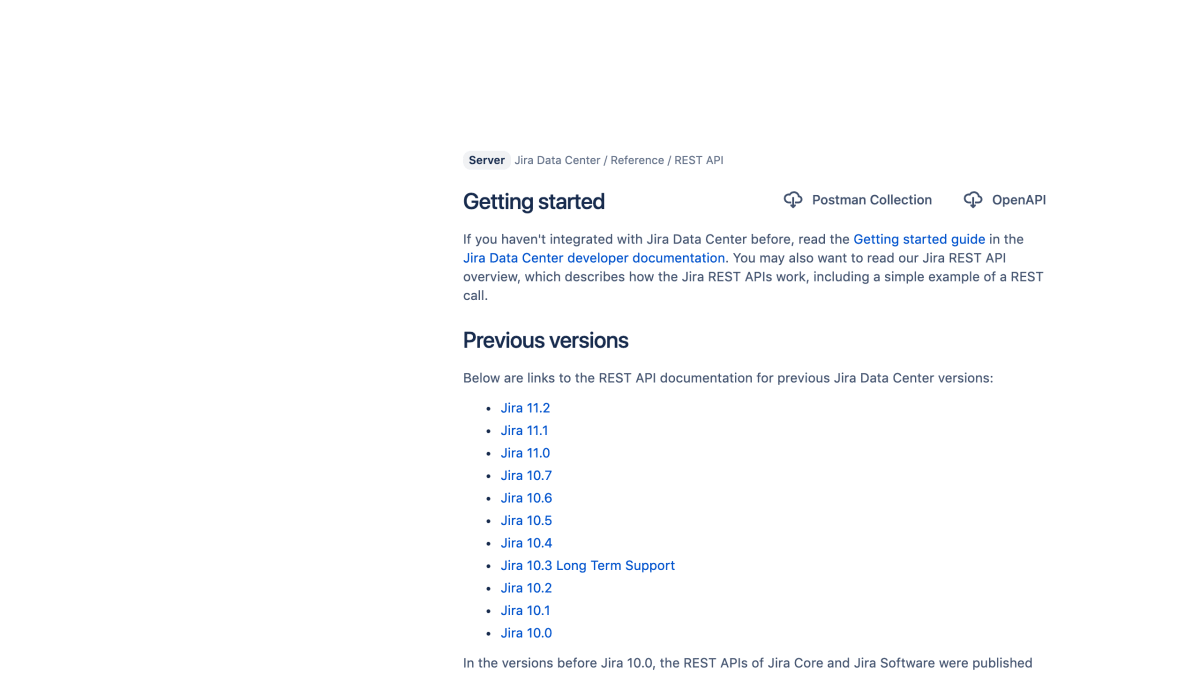Open Jira 10.5 REST API docs

(x=526, y=520)
